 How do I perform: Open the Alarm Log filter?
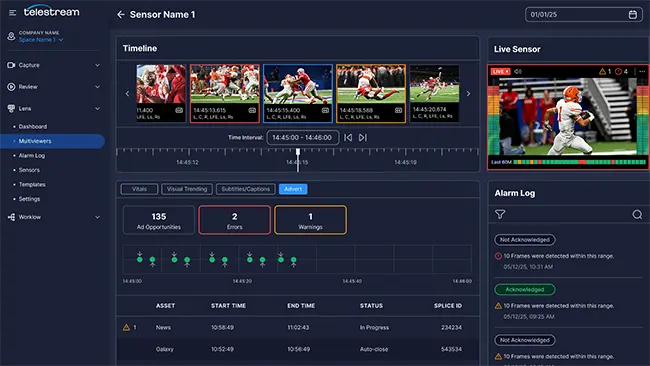pyautogui.click(x=500, y=214)
